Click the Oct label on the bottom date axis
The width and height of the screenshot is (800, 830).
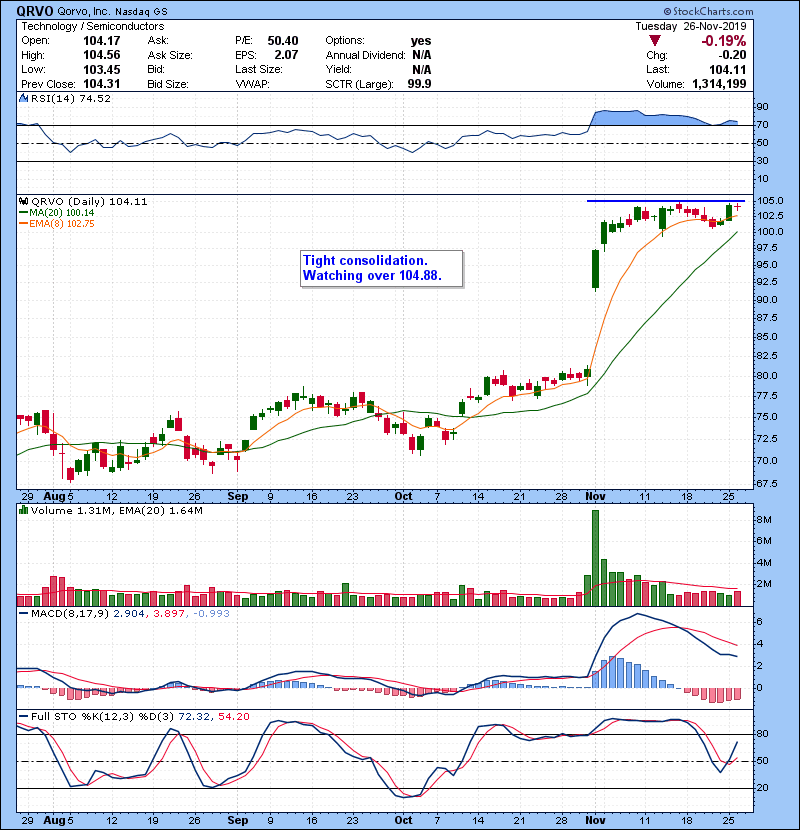pyautogui.click(x=403, y=820)
